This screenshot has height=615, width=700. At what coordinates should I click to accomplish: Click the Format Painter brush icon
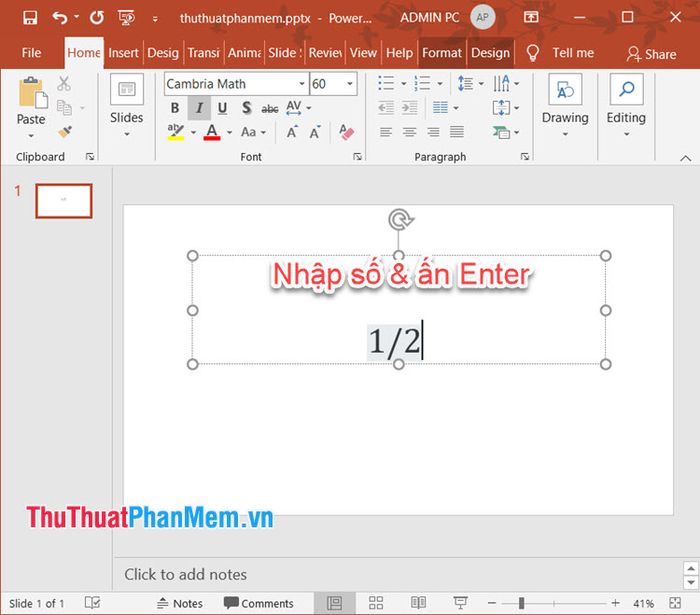click(65, 131)
